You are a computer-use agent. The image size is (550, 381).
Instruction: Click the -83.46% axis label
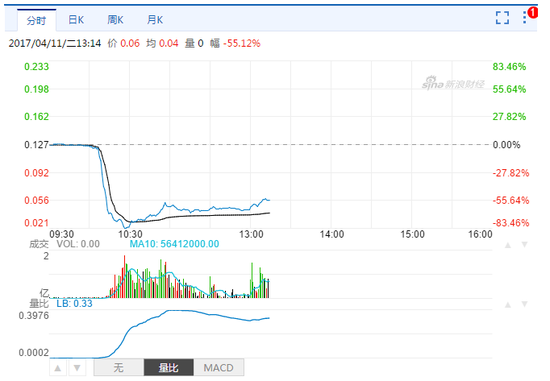(x=511, y=223)
